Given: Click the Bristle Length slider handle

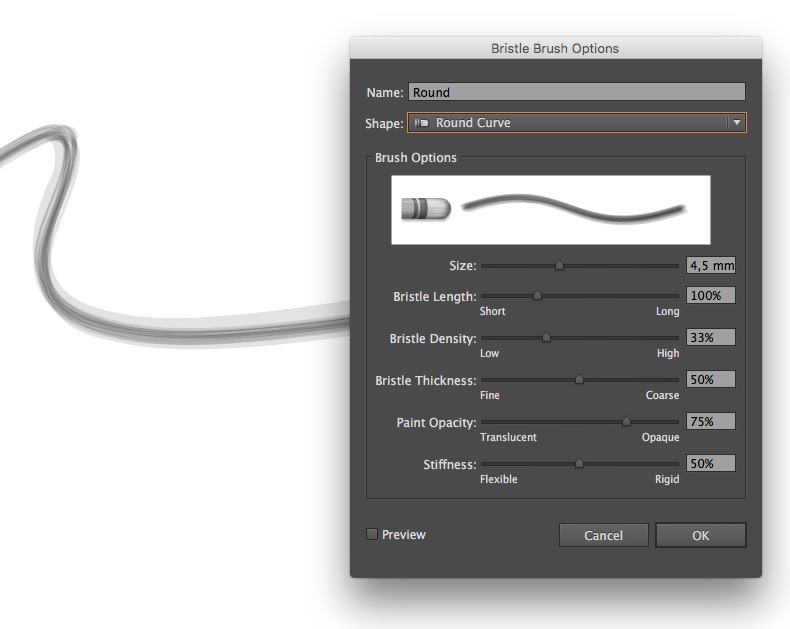Looking at the screenshot, I should pyautogui.click(x=538, y=295).
